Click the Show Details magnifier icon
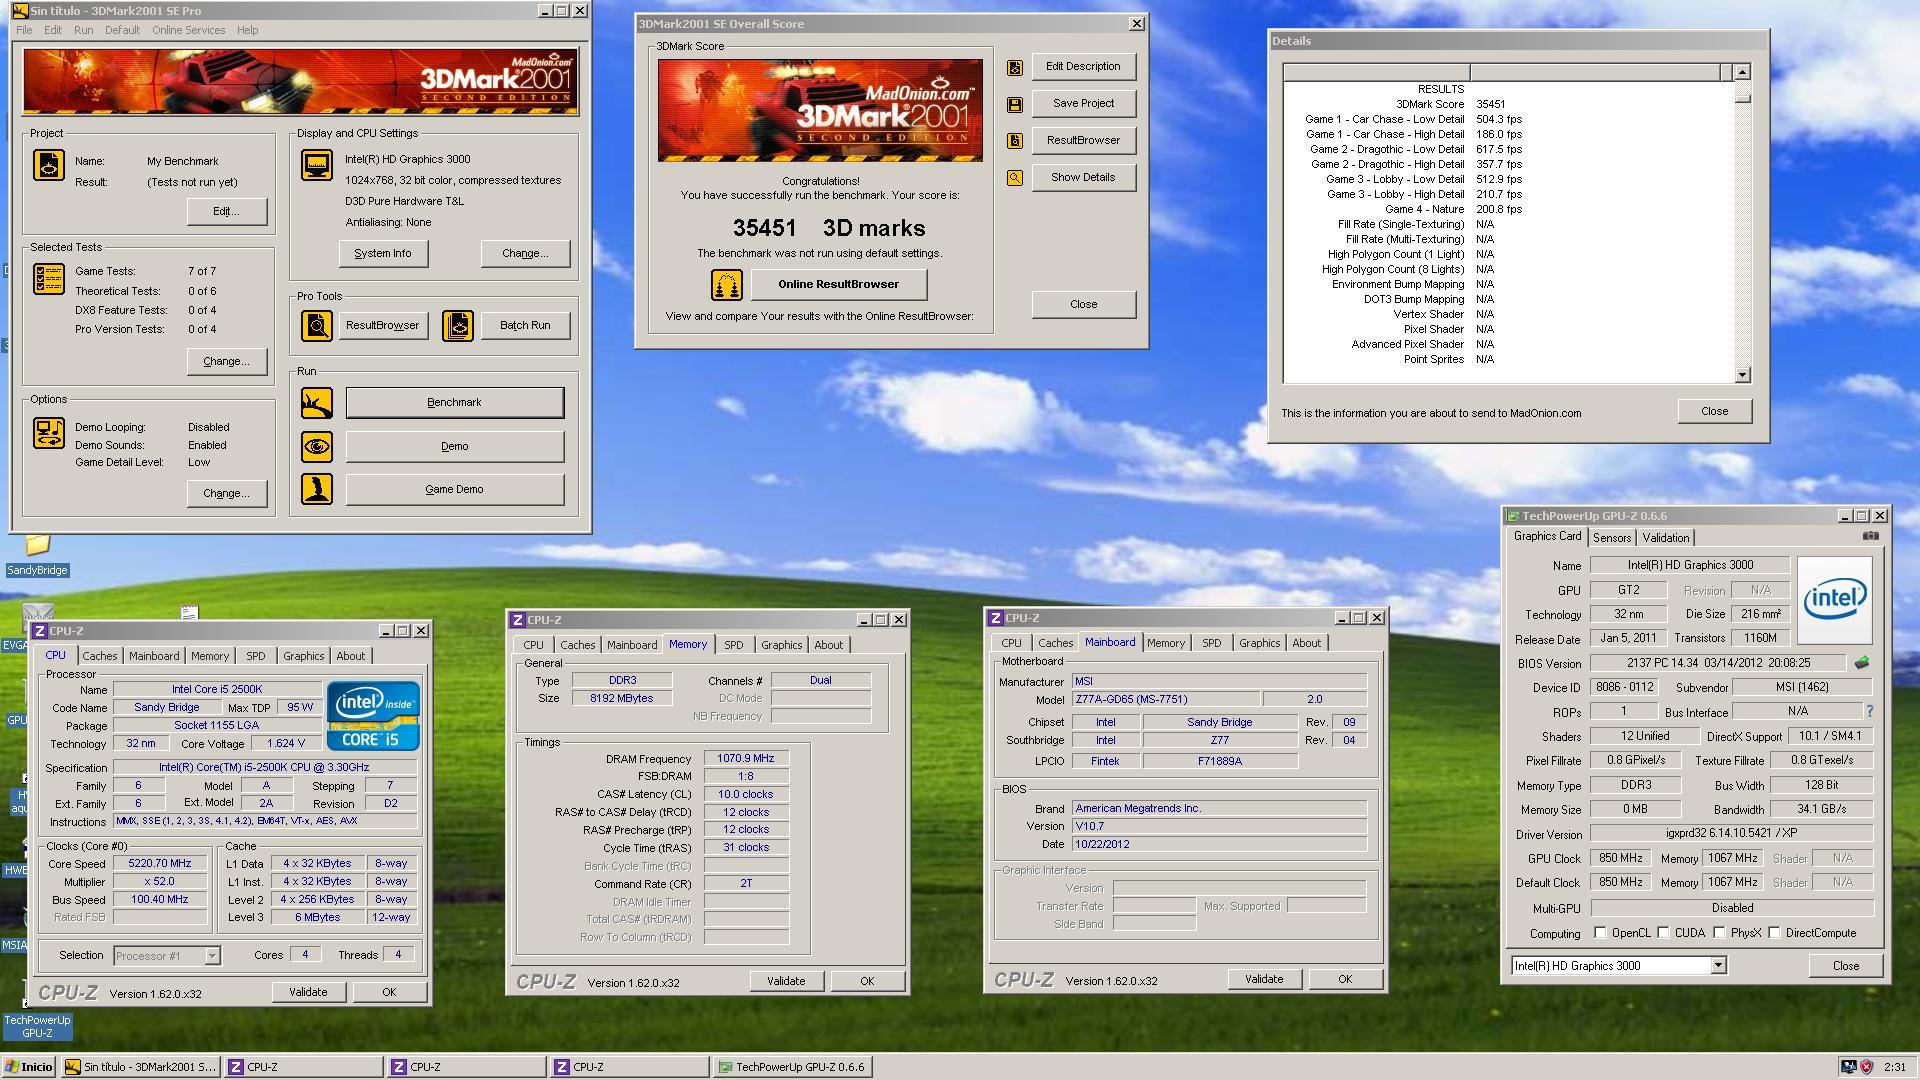 pos(1015,178)
